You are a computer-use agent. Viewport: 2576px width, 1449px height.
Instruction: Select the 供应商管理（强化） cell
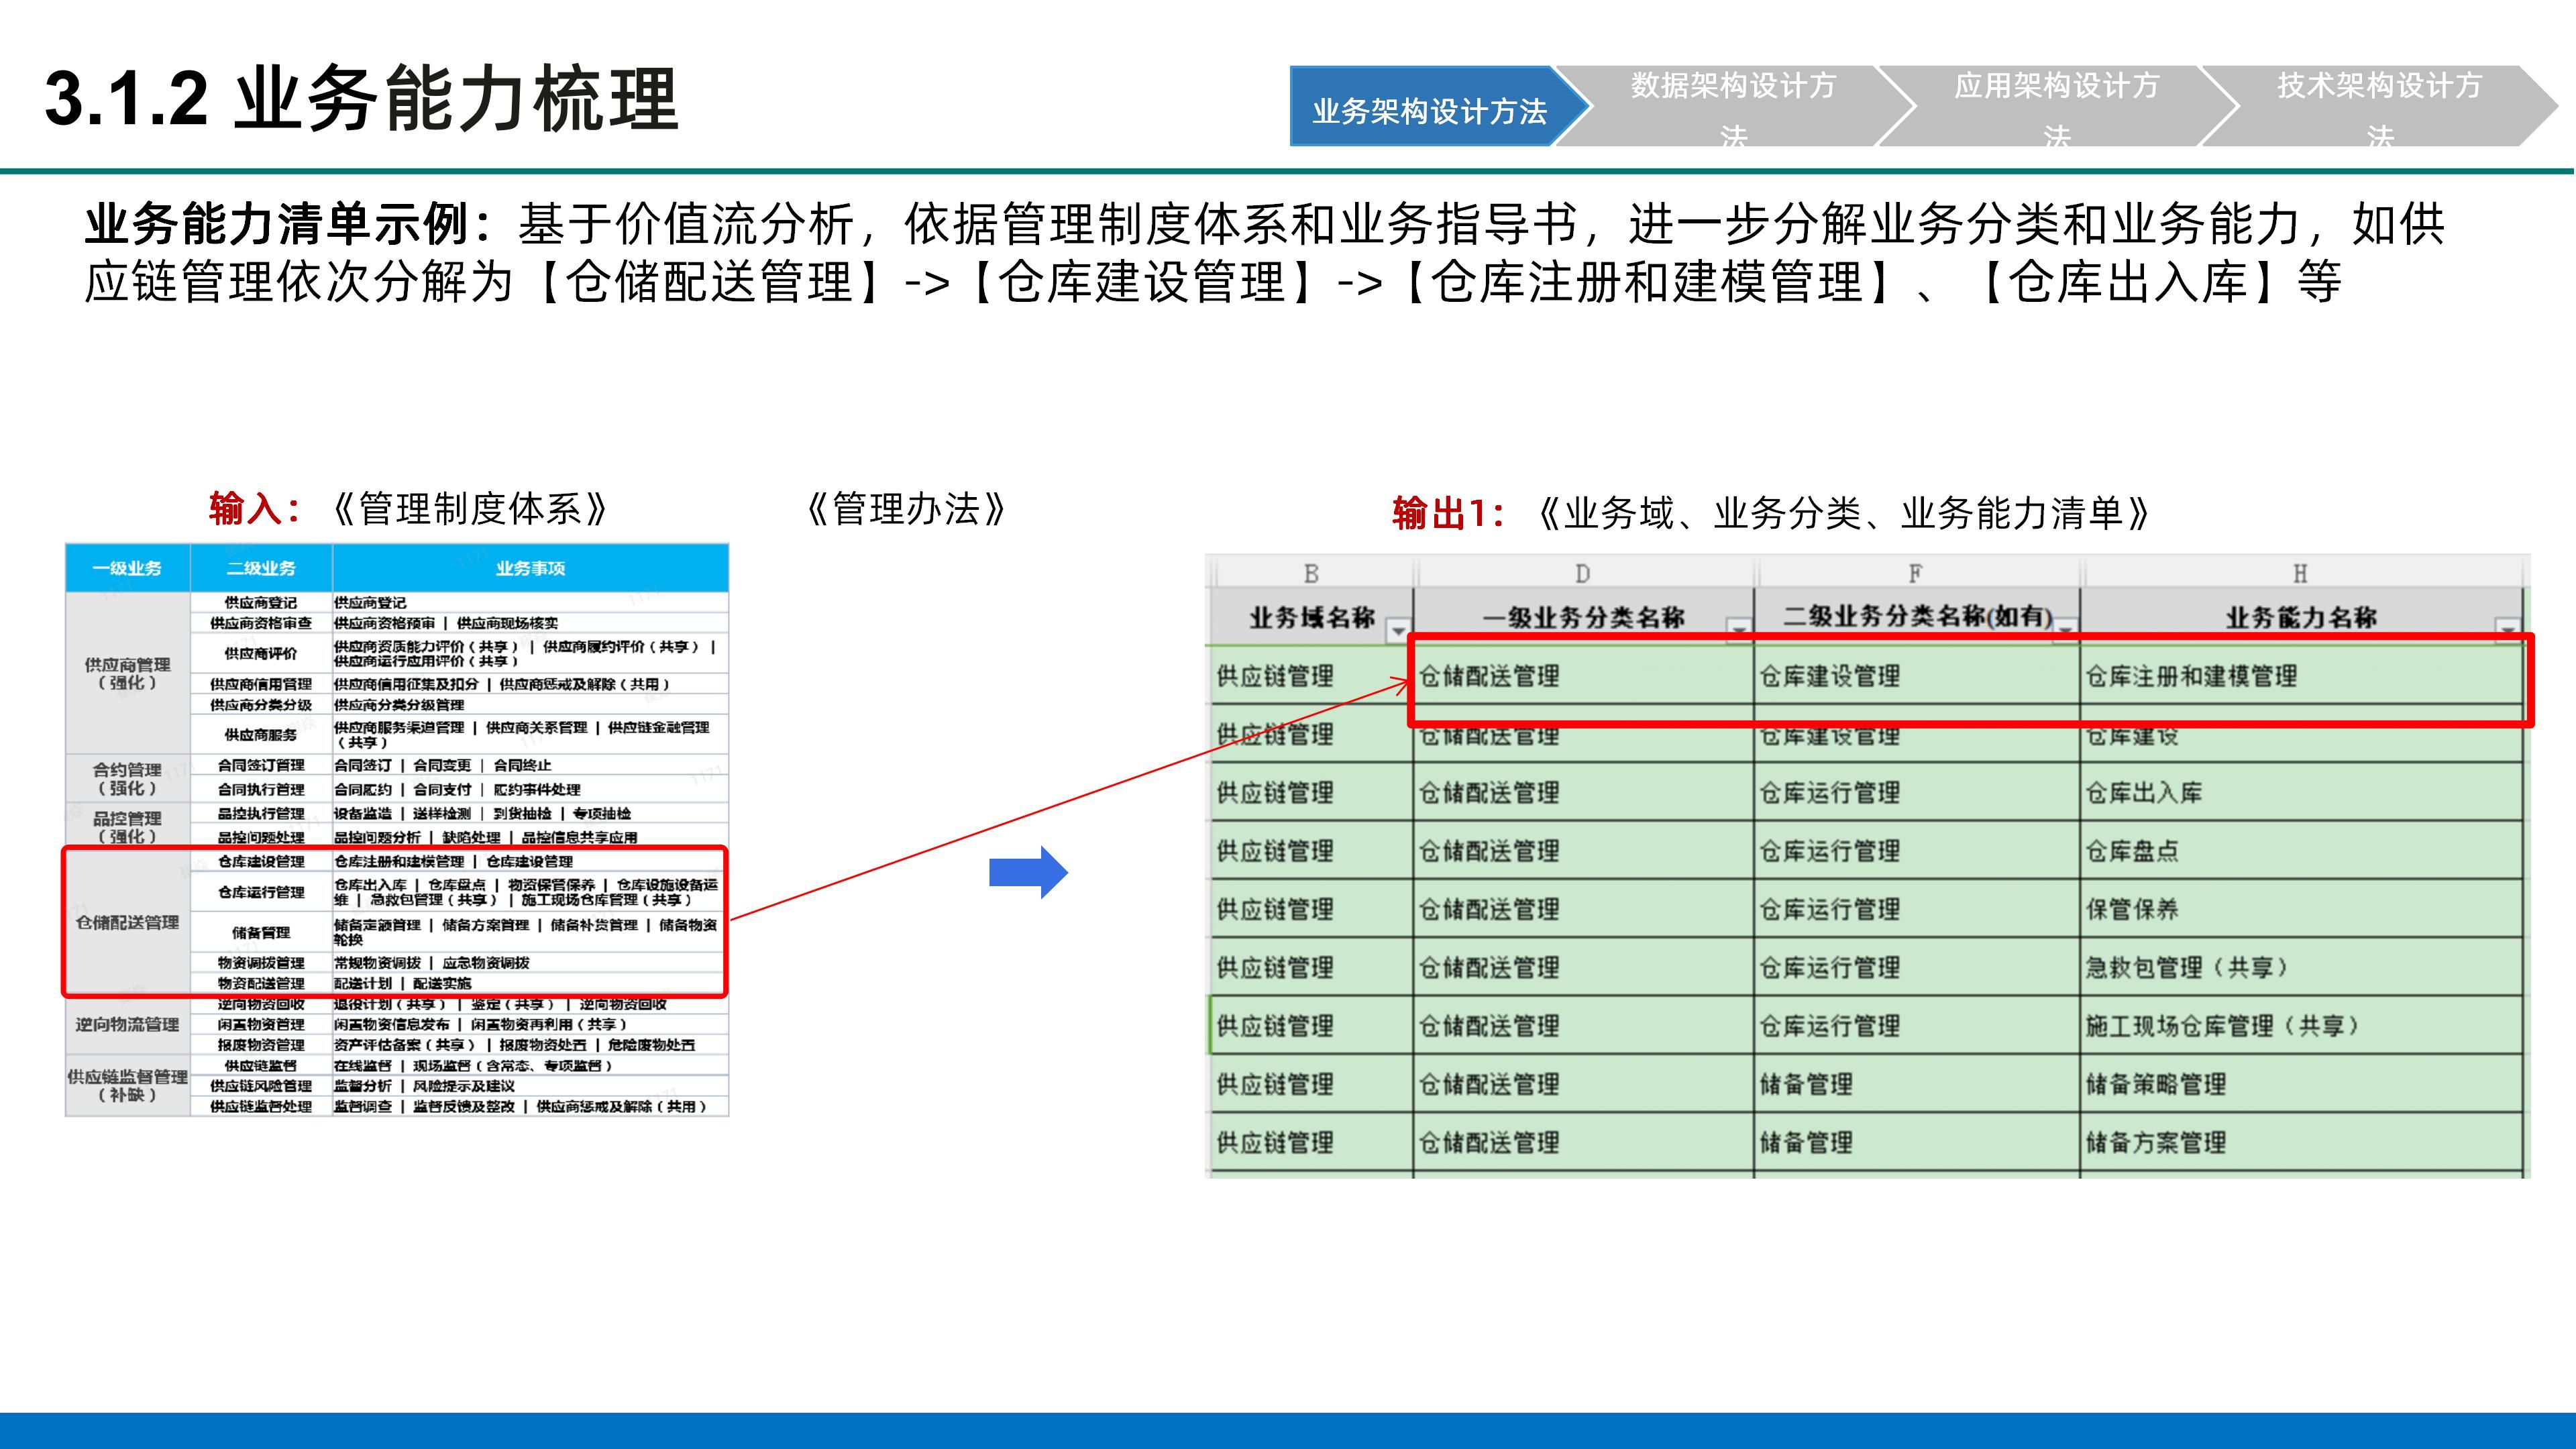127,673
